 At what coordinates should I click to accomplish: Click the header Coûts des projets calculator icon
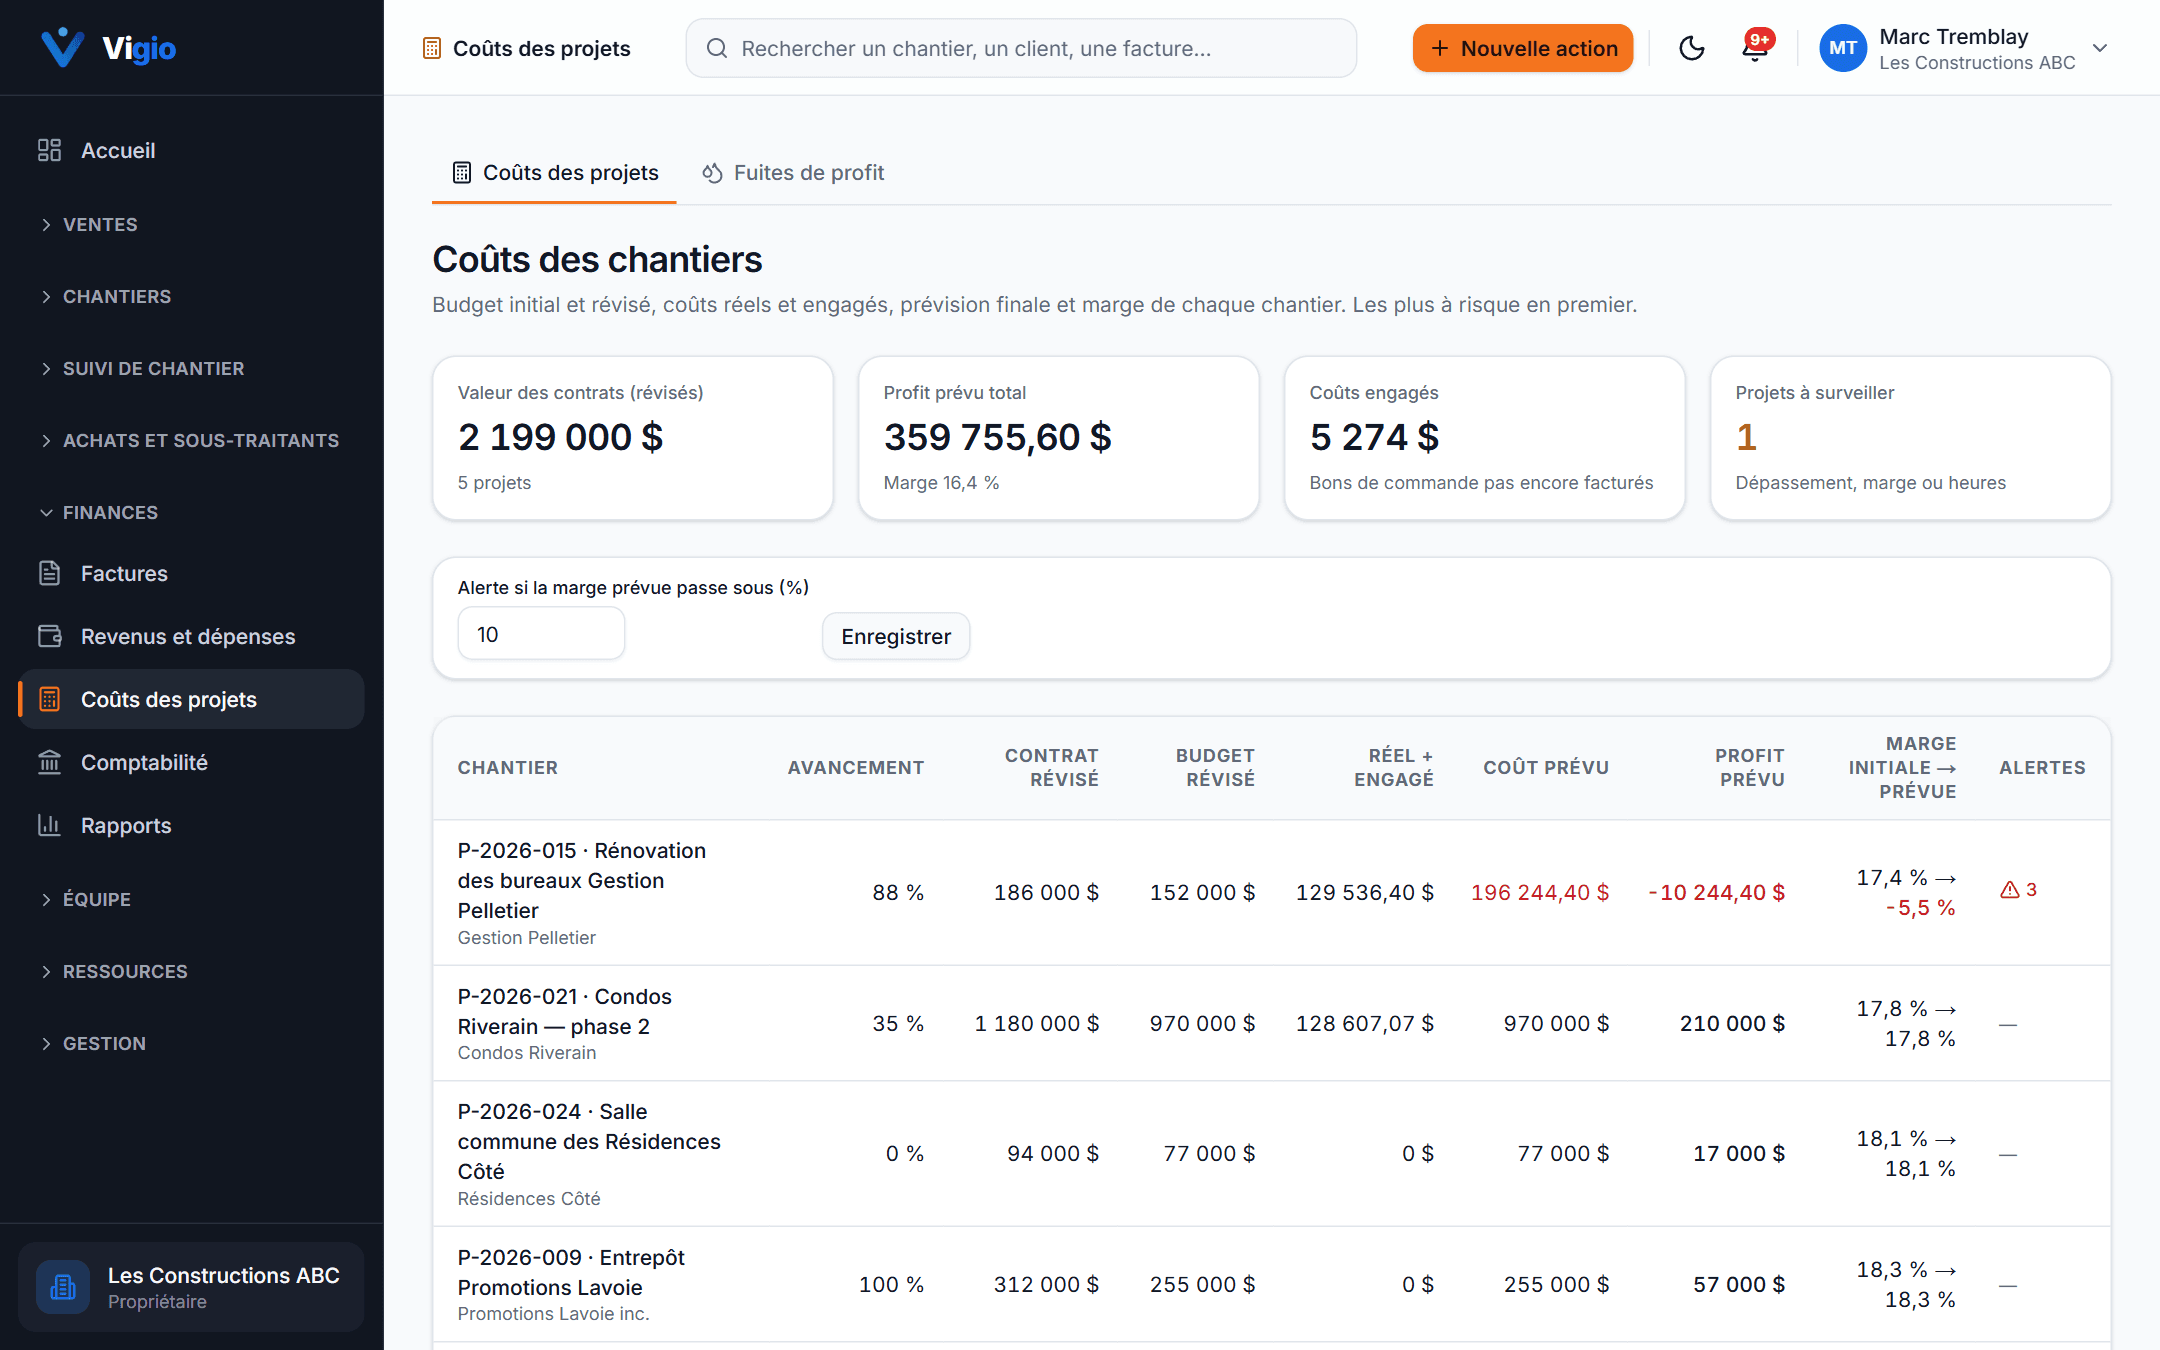[432, 48]
